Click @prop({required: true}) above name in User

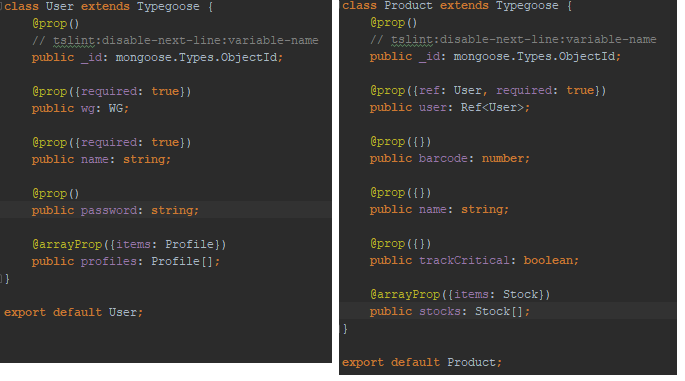(111, 142)
